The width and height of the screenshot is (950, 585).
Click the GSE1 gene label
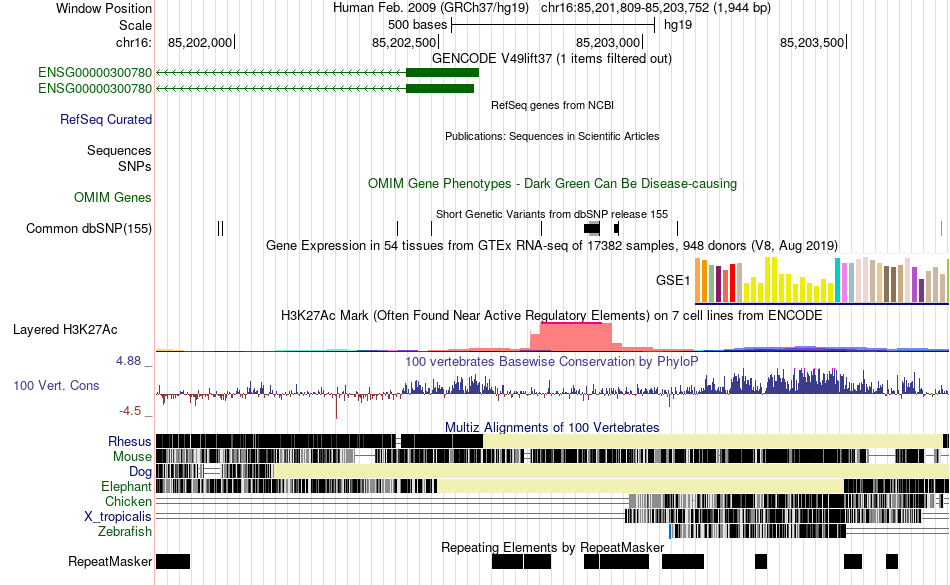[x=673, y=280]
